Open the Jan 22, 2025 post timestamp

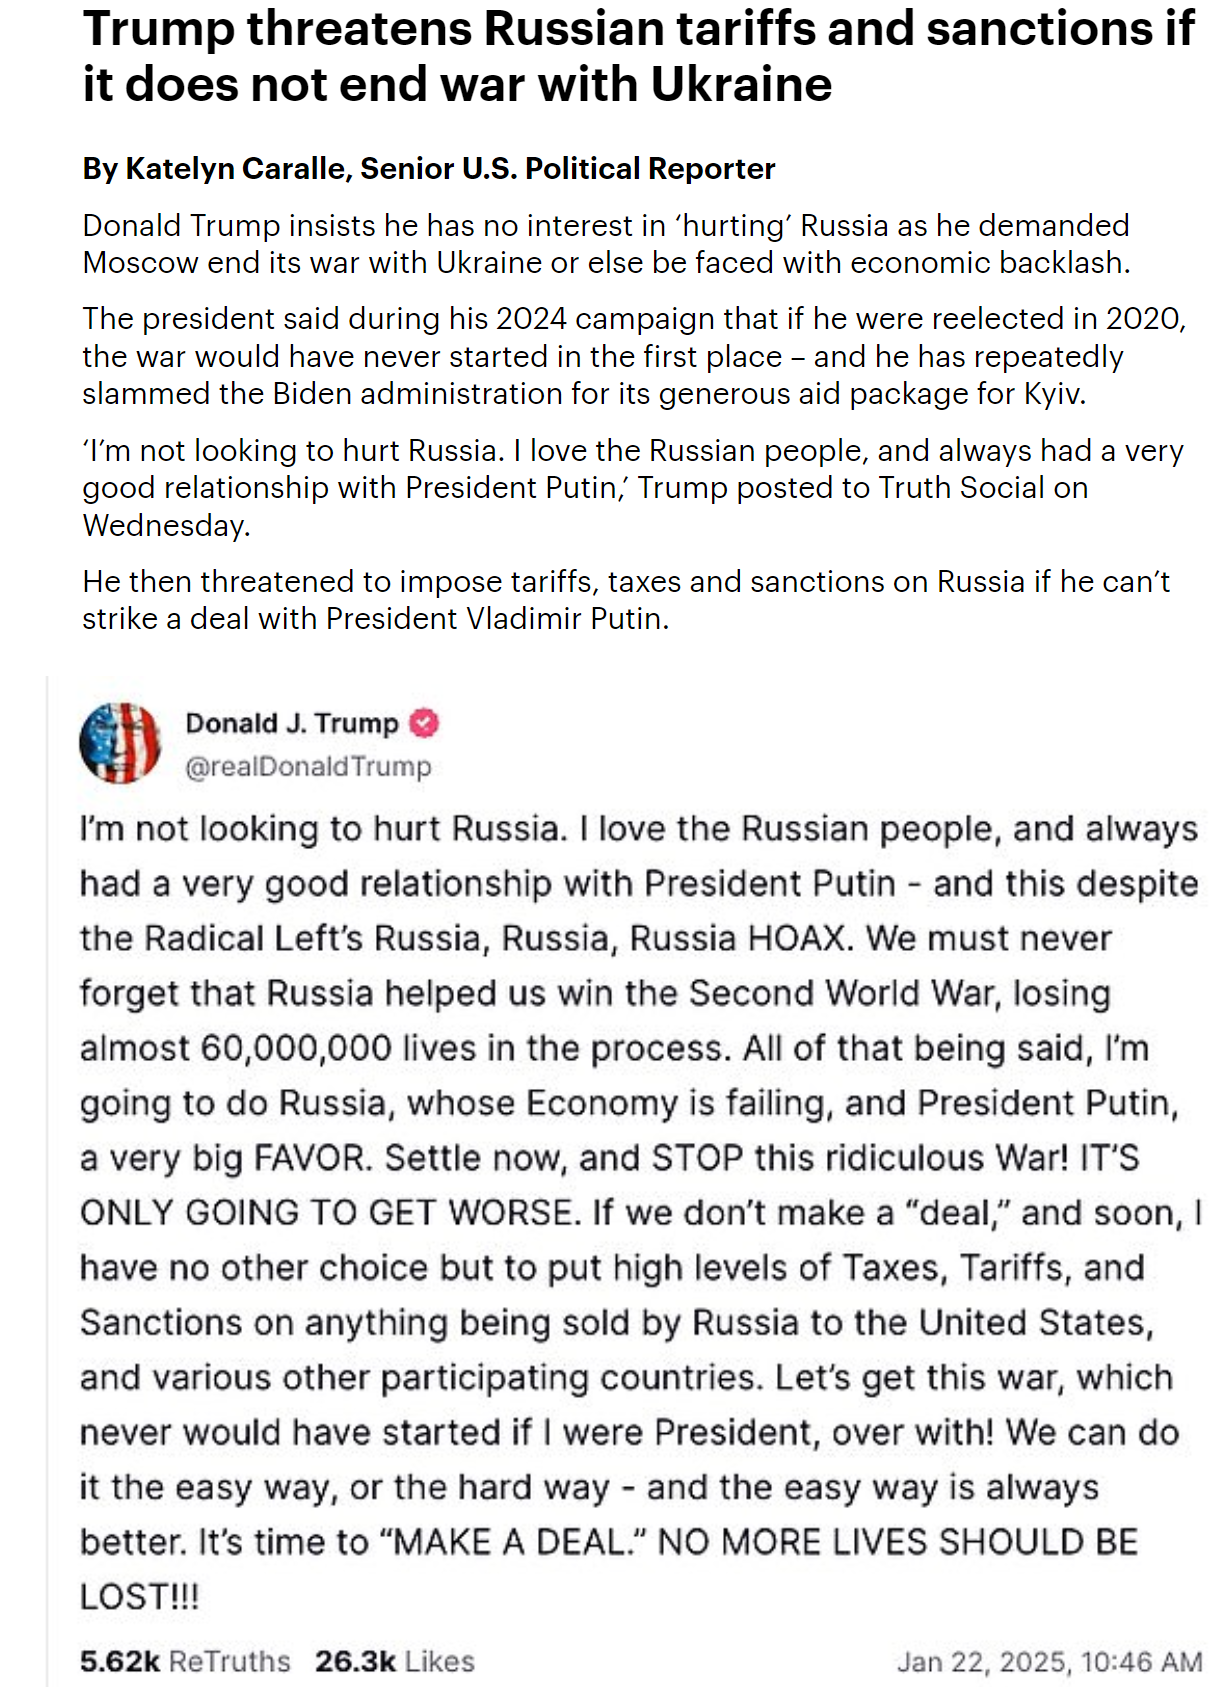tap(1049, 1662)
